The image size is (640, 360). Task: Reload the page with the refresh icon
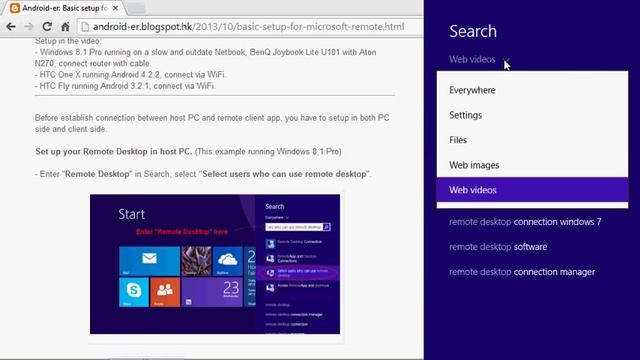coord(47,27)
